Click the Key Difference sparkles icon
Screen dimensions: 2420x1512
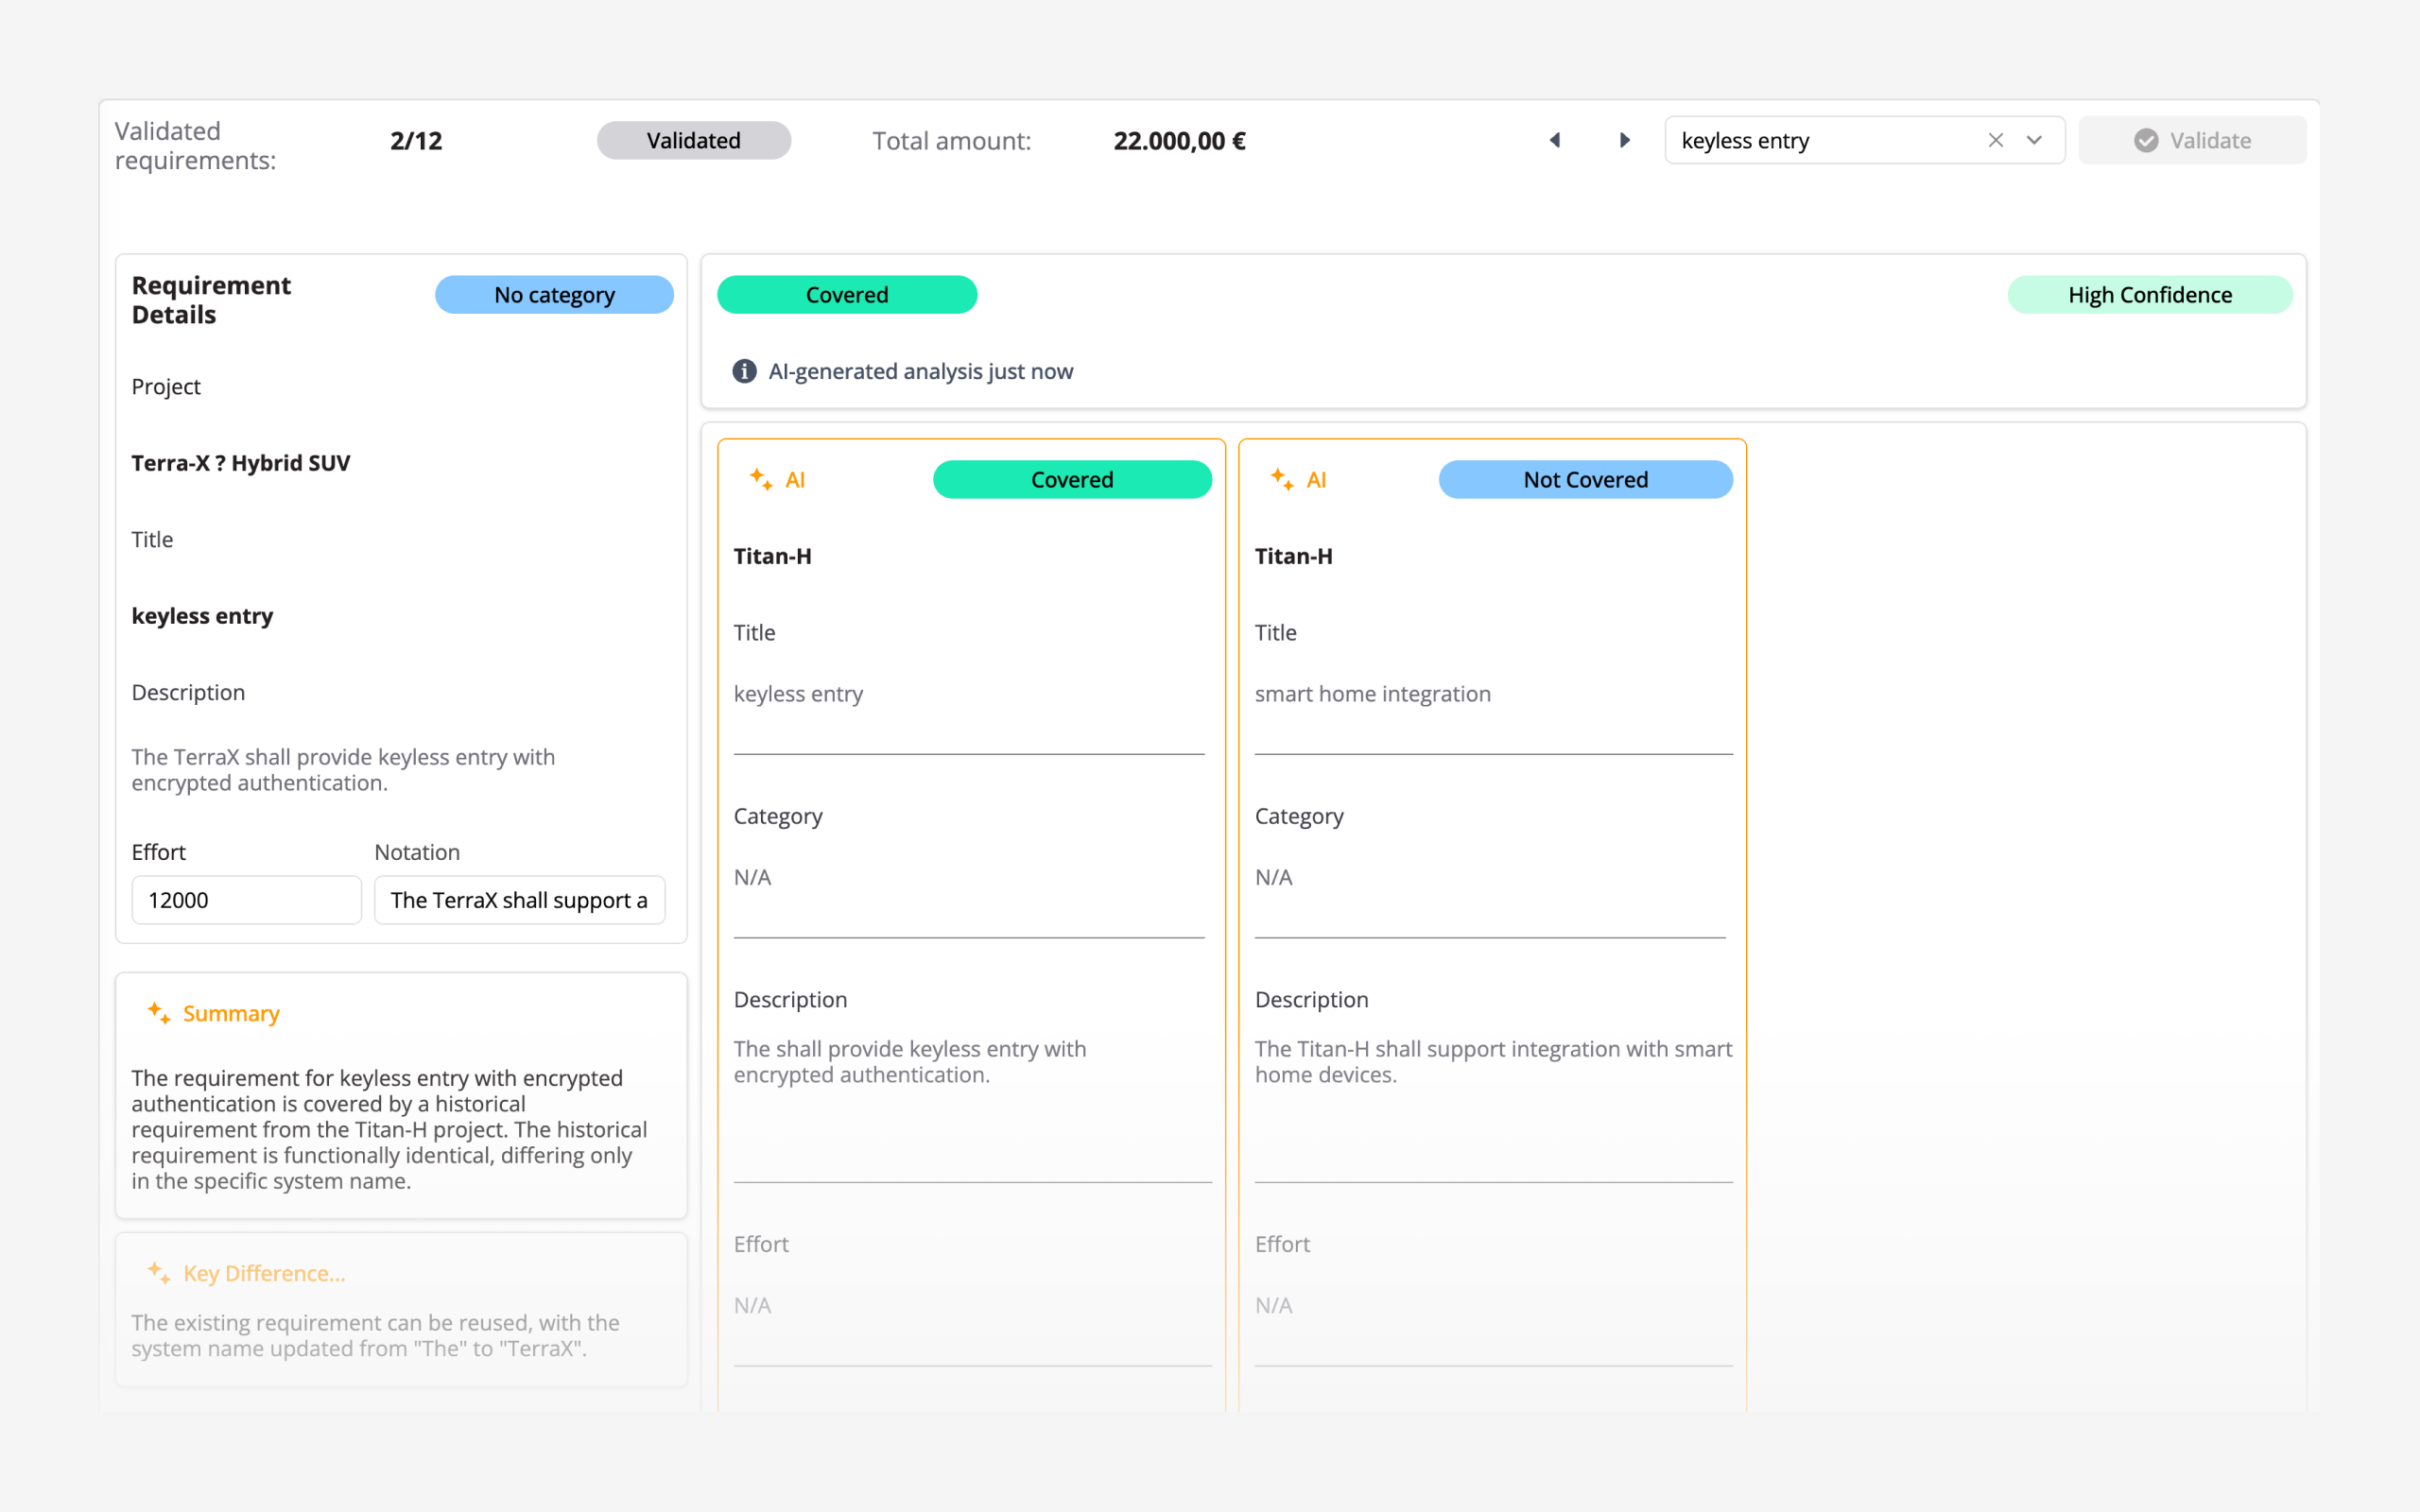pos(158,1273)
